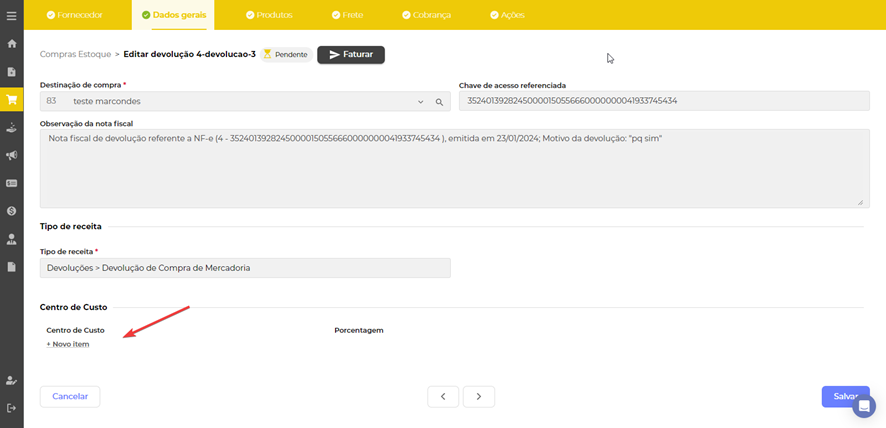Switch to the Produtos tab

pos(269,15)
